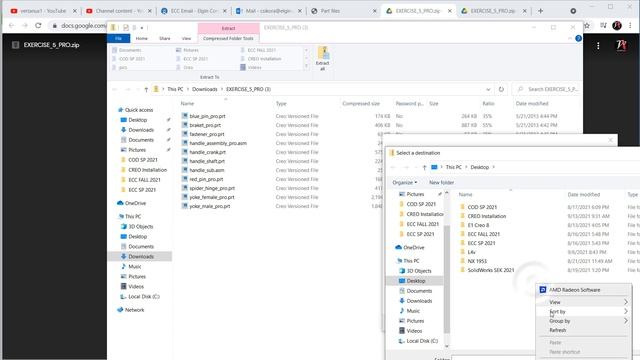Viewport: 640px width, 360px height.
Task: Bookmark this page star icon
Action: [587, 25]
